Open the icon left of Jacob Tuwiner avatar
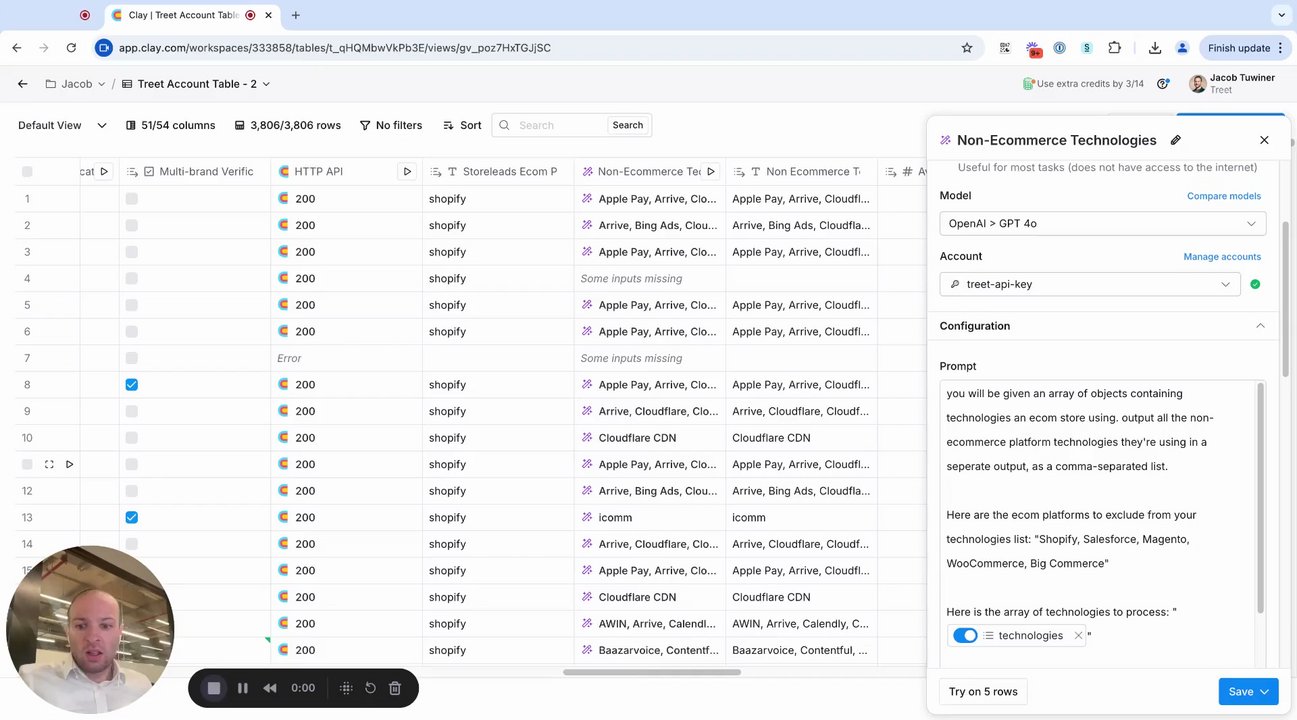 (1162, 84)
